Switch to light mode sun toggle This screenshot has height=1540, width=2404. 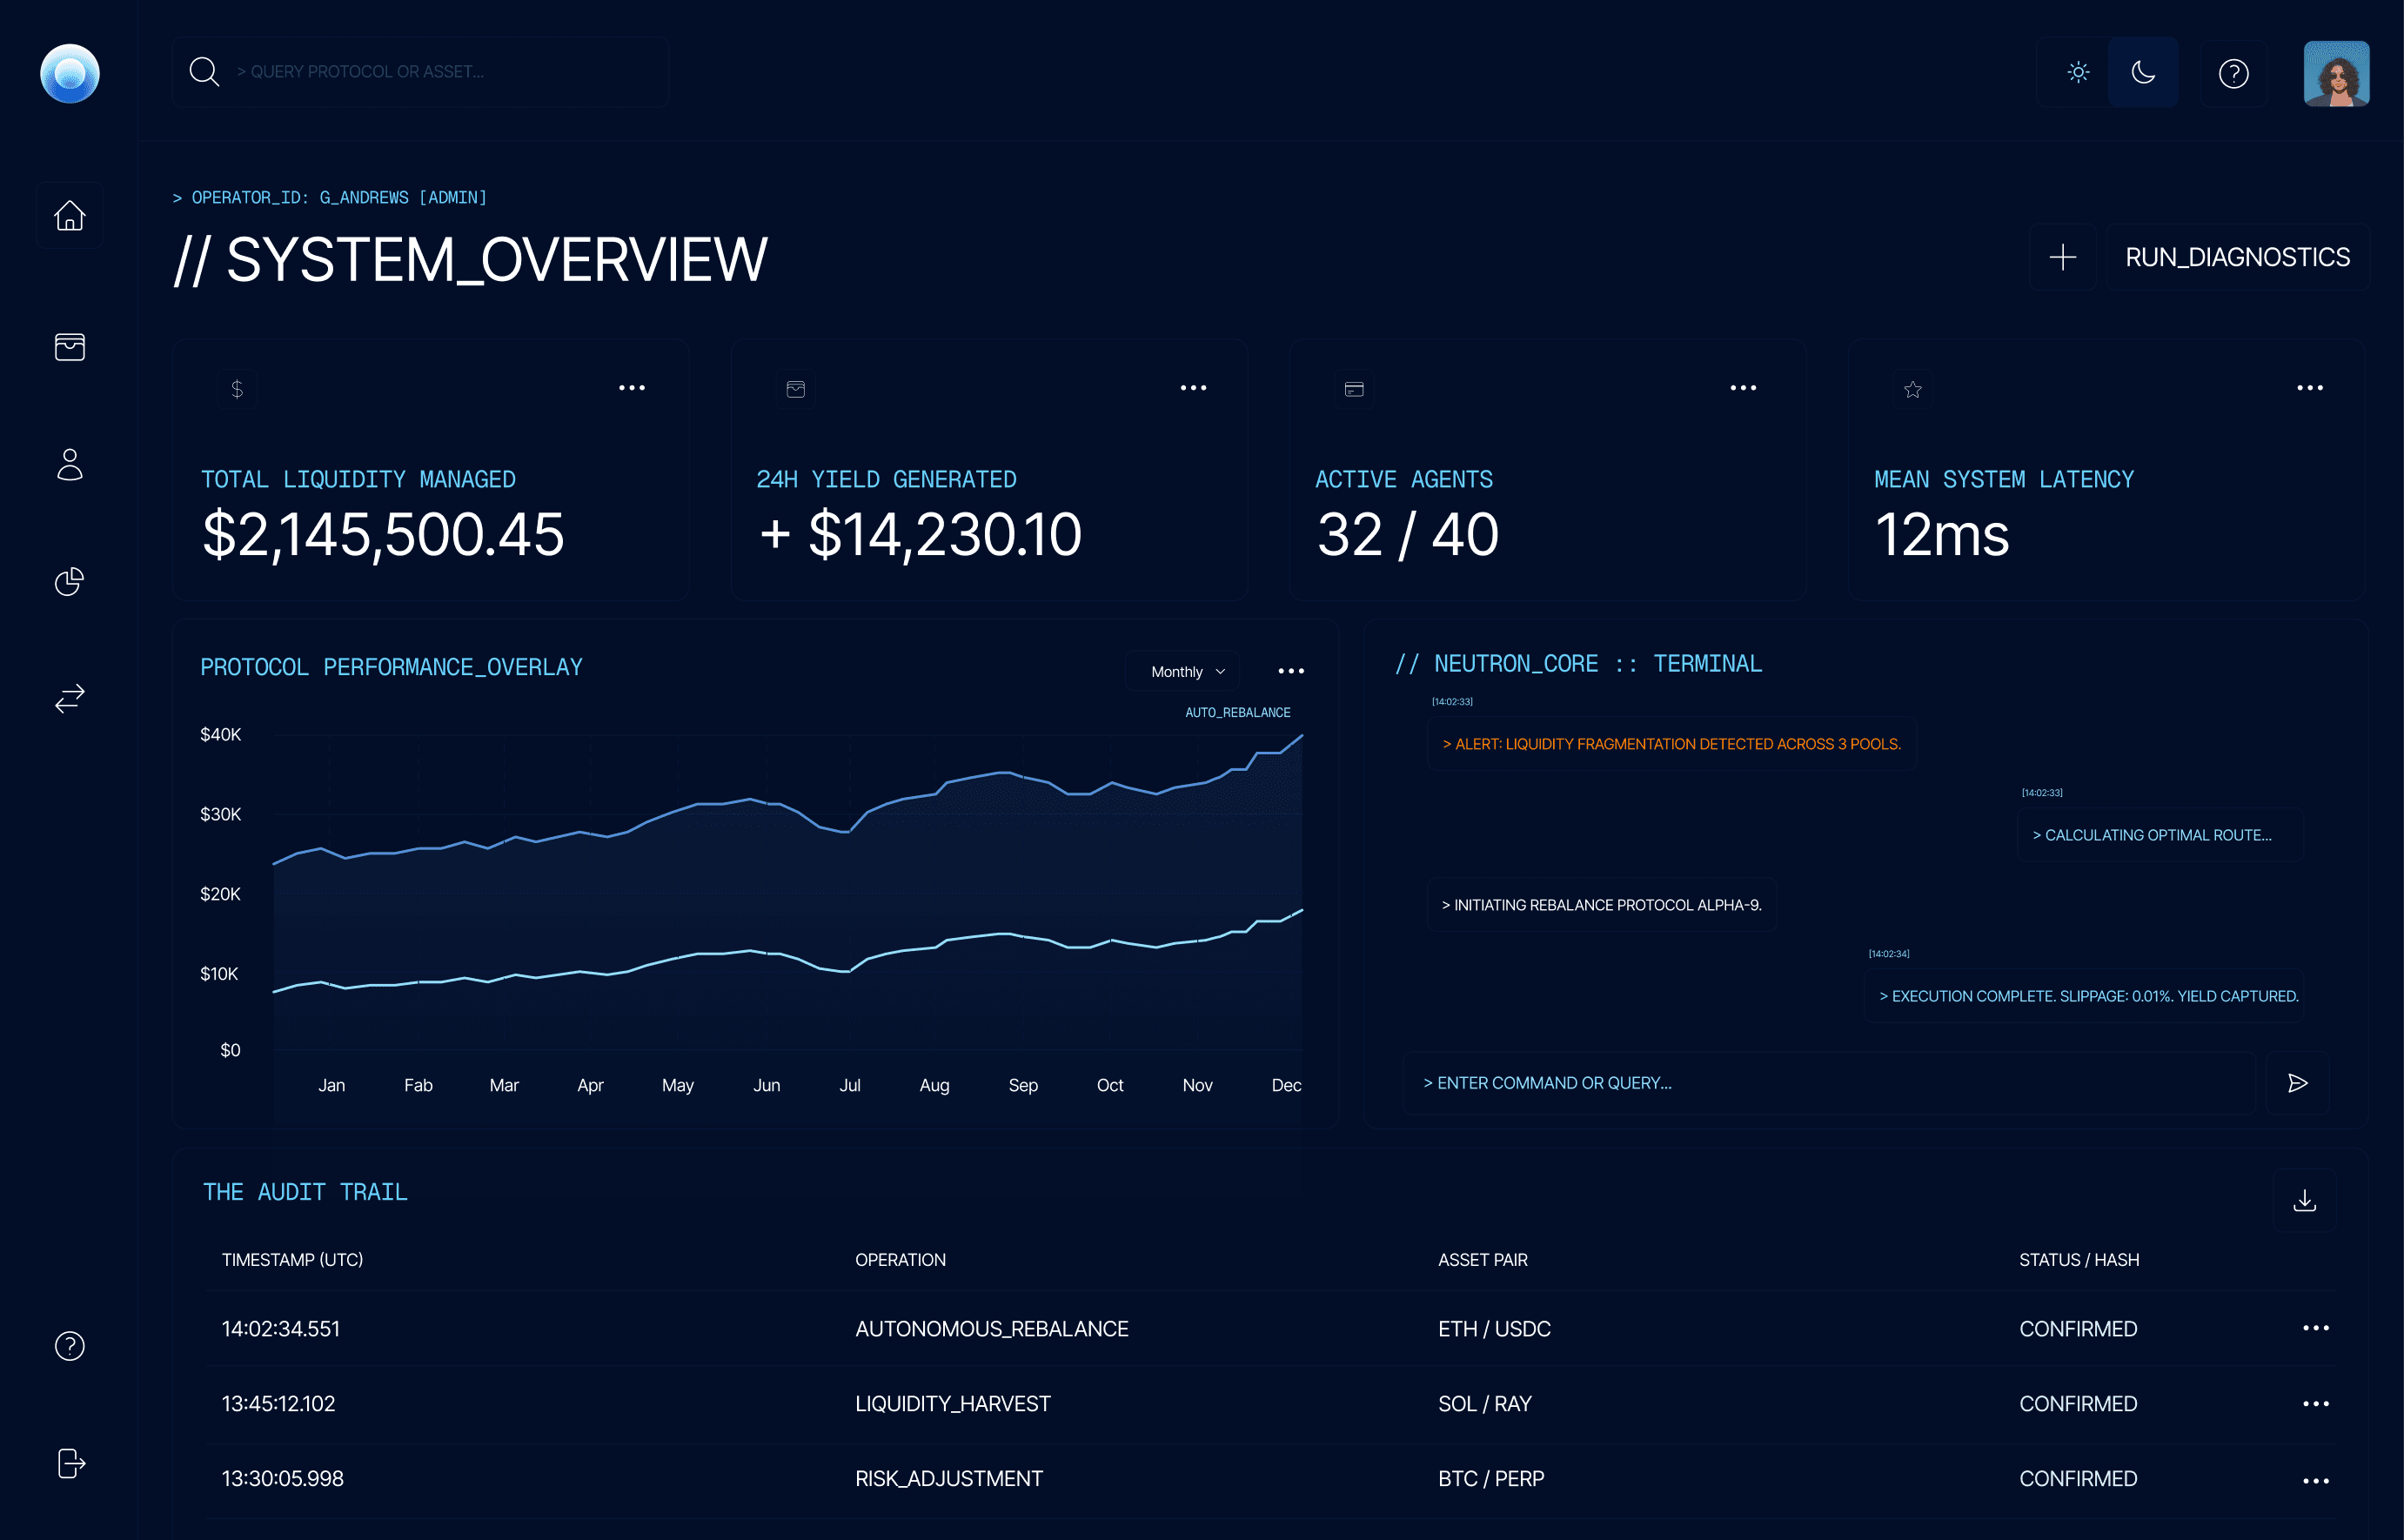pos(2078,72)
